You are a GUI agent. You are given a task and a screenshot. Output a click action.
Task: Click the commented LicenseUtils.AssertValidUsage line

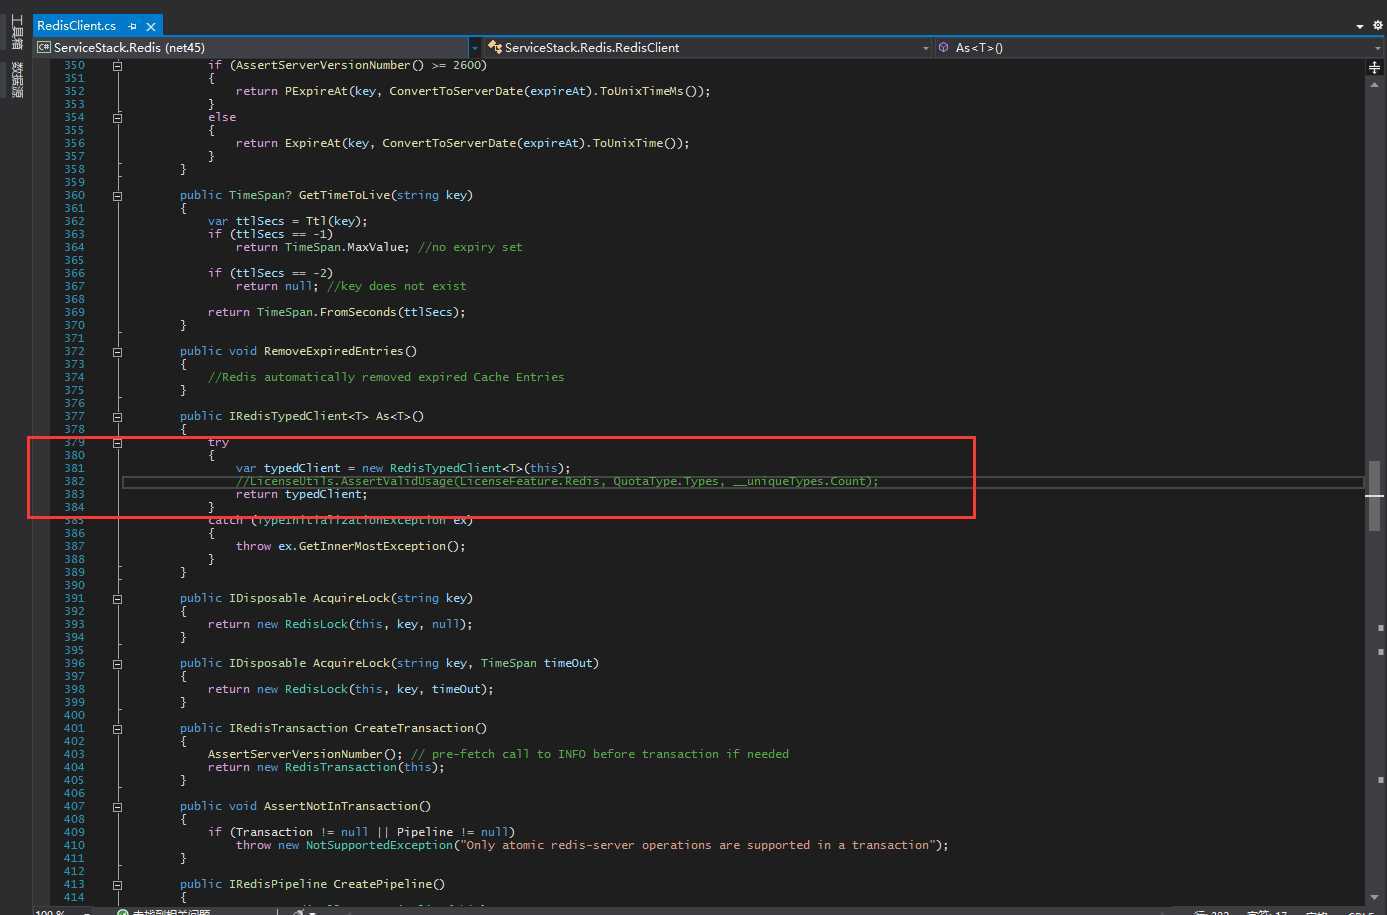coord(557,481)
